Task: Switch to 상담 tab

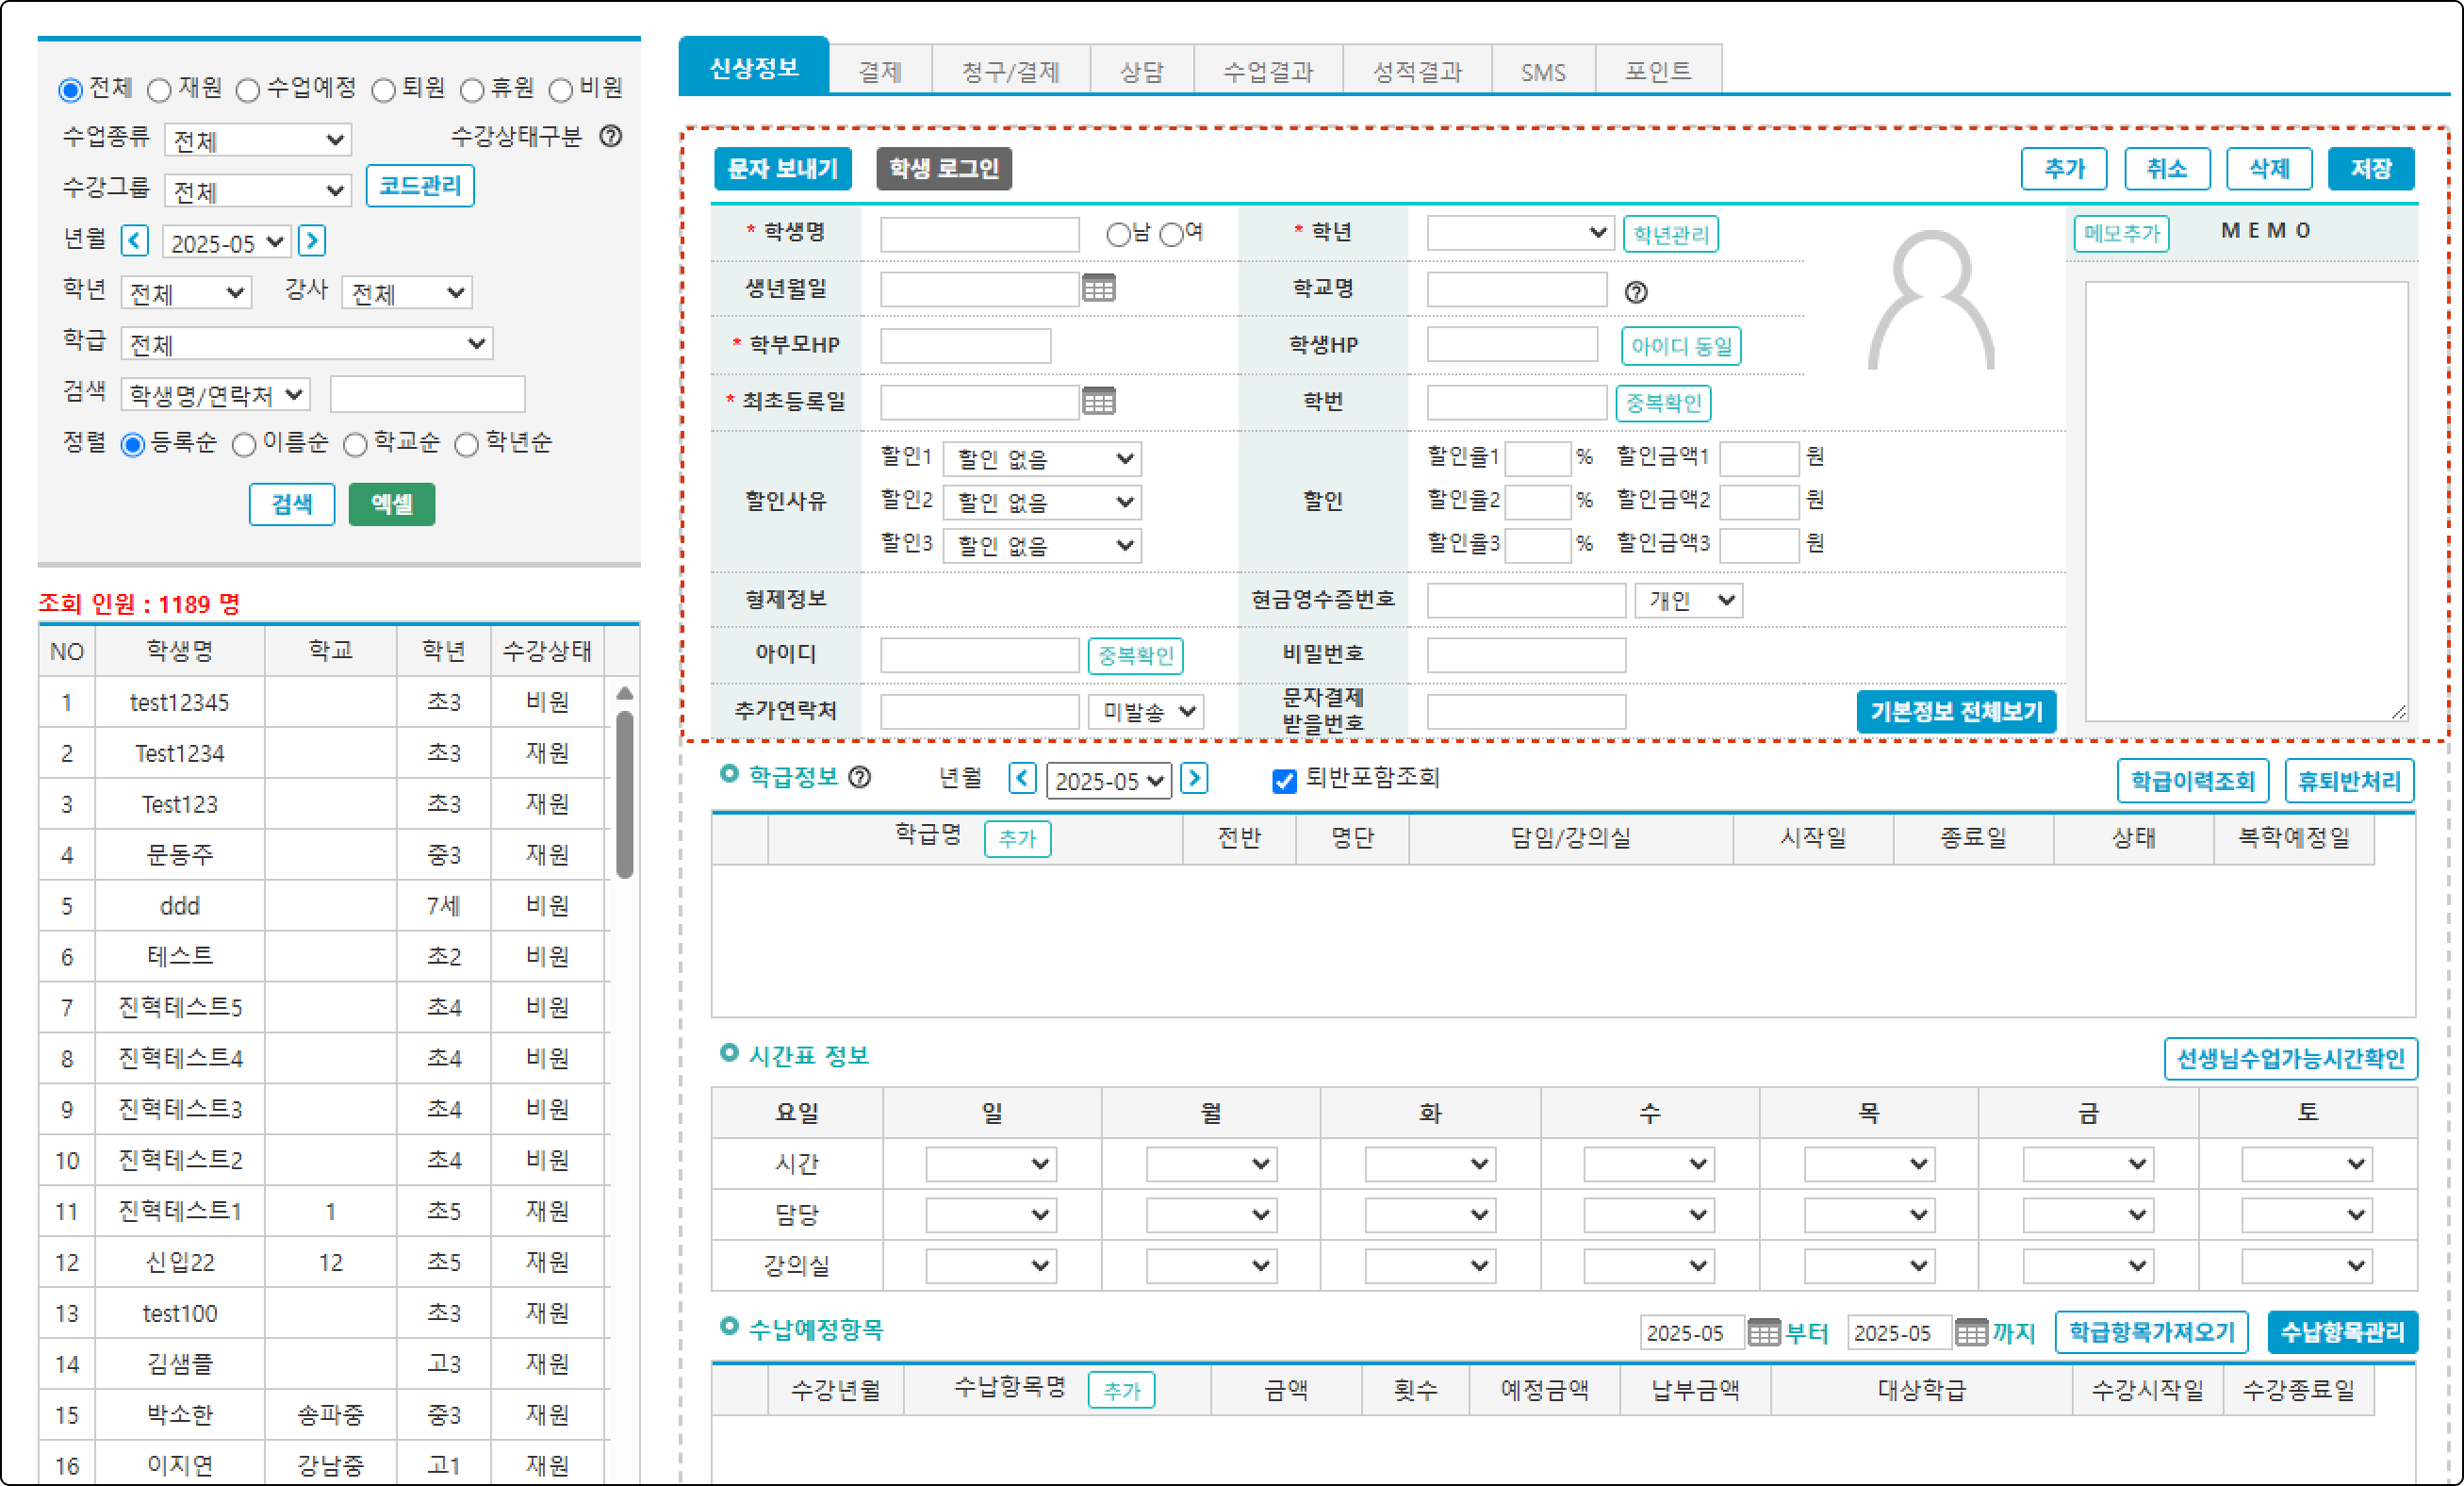Action: pos(1141,72)
